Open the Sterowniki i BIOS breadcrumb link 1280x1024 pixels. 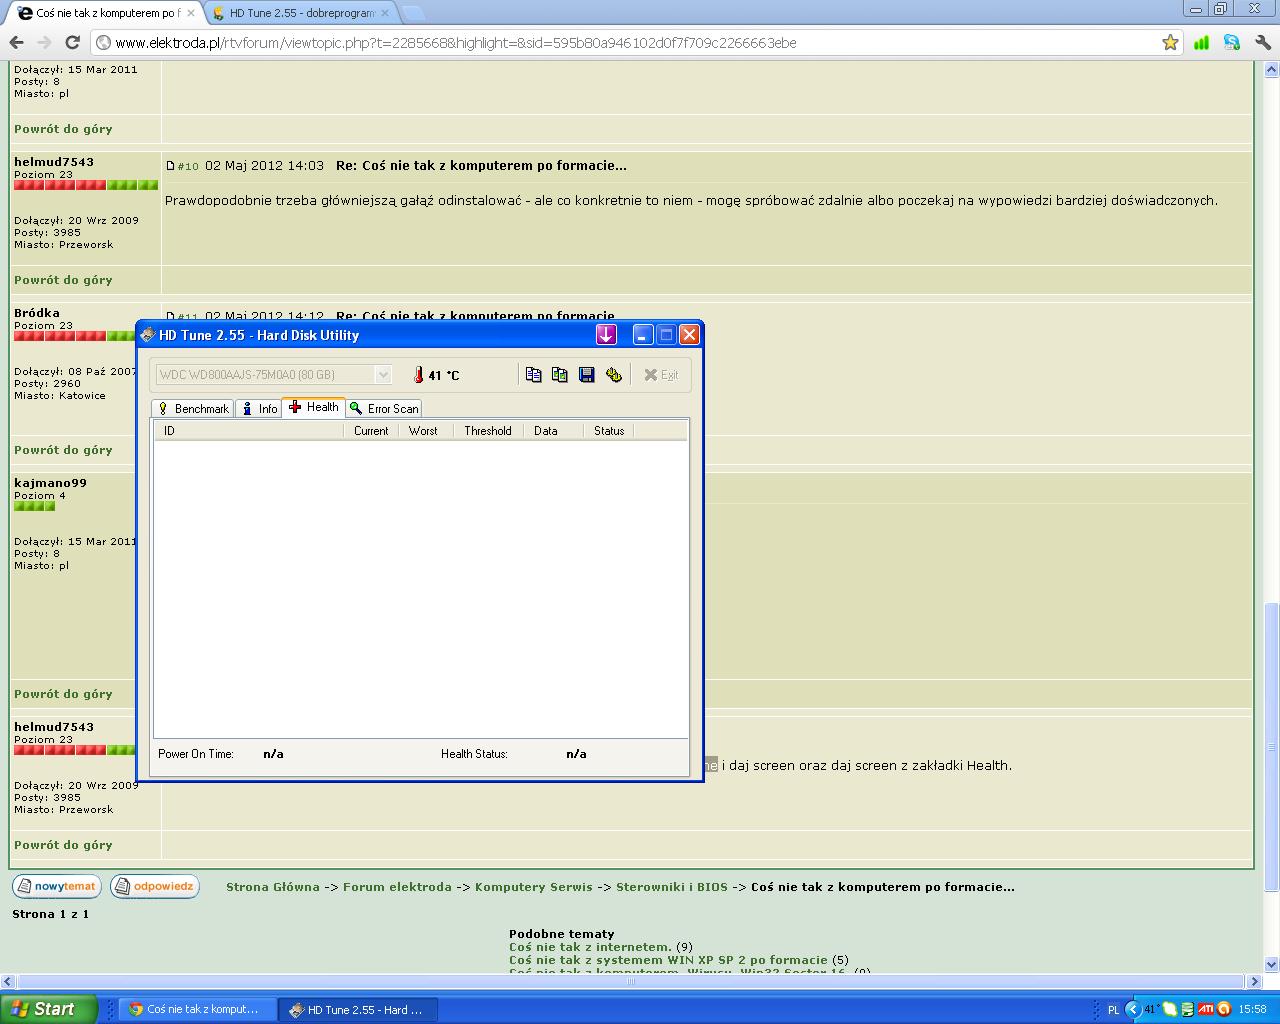tap(672, 887)
